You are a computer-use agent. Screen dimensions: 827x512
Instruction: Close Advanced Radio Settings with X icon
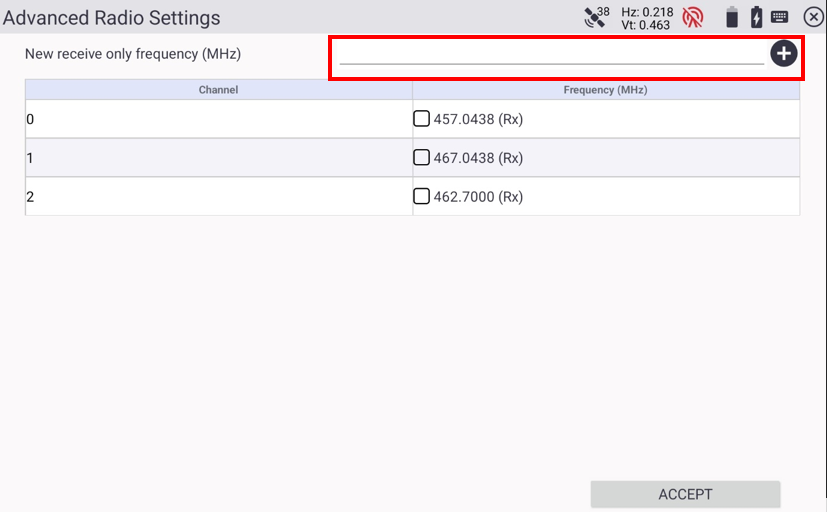[814, 17]
